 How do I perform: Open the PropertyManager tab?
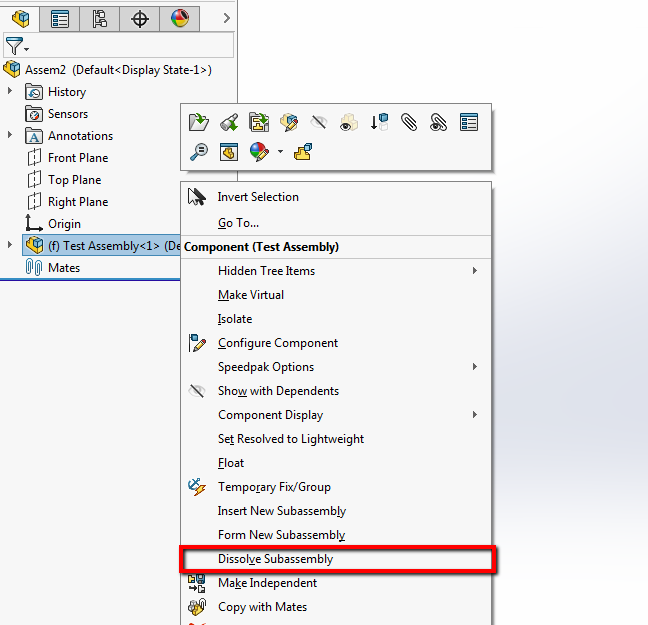click(60, 19)
